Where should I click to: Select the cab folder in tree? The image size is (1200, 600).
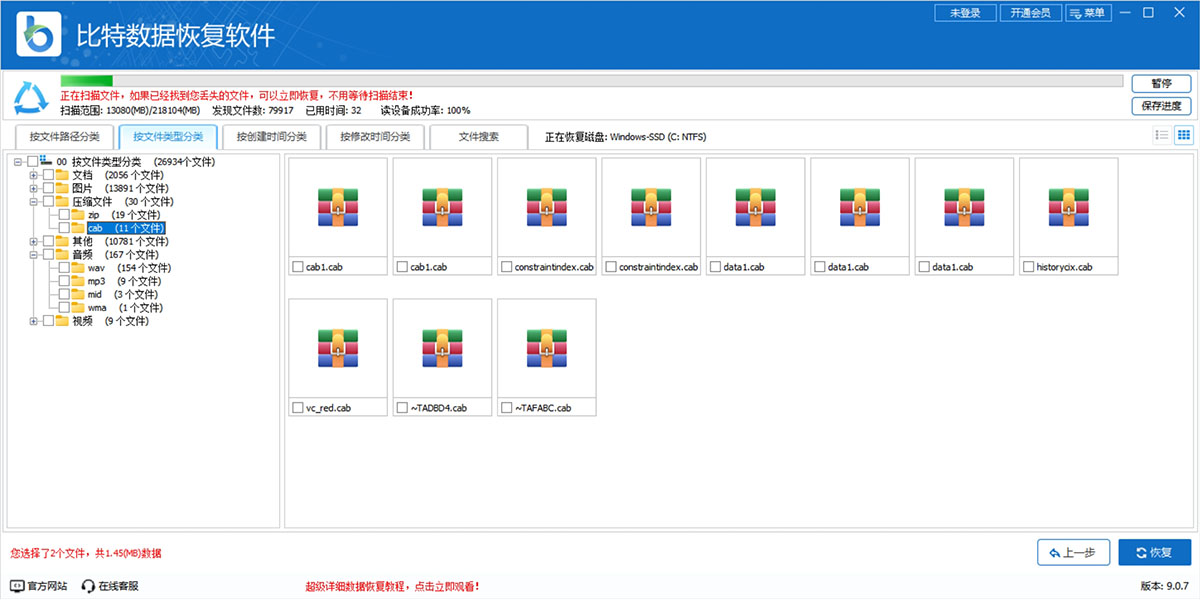(96, 228)
